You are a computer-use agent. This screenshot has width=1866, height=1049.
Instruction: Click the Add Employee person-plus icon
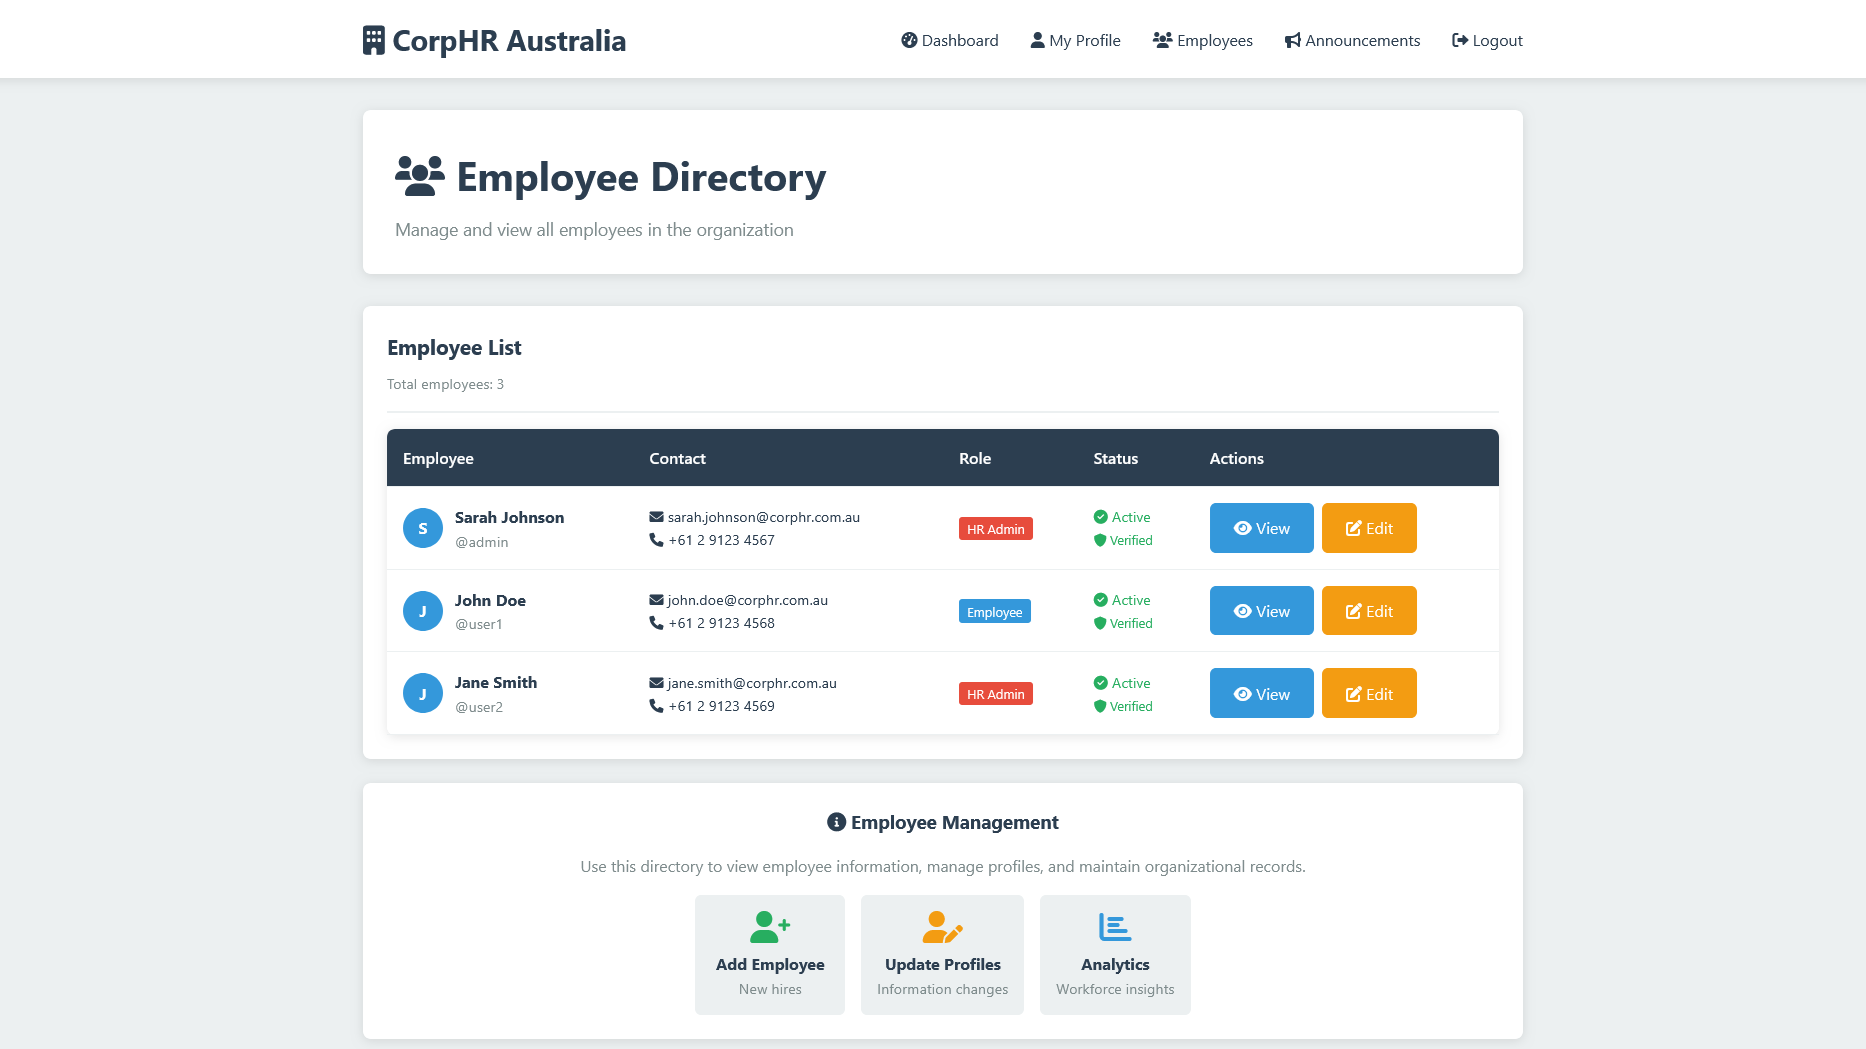point(769,927)
